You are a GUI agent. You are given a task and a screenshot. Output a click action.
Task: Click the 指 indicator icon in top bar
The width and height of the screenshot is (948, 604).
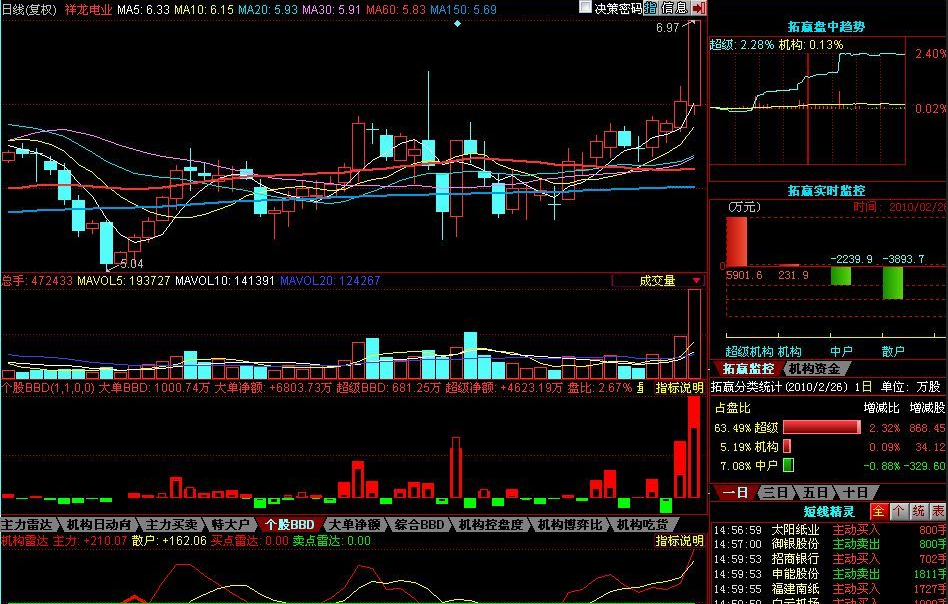pyautogui.click(x=651, y=8)
